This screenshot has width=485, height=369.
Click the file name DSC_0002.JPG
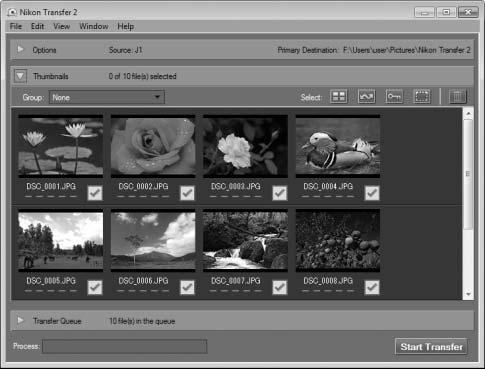143,186
